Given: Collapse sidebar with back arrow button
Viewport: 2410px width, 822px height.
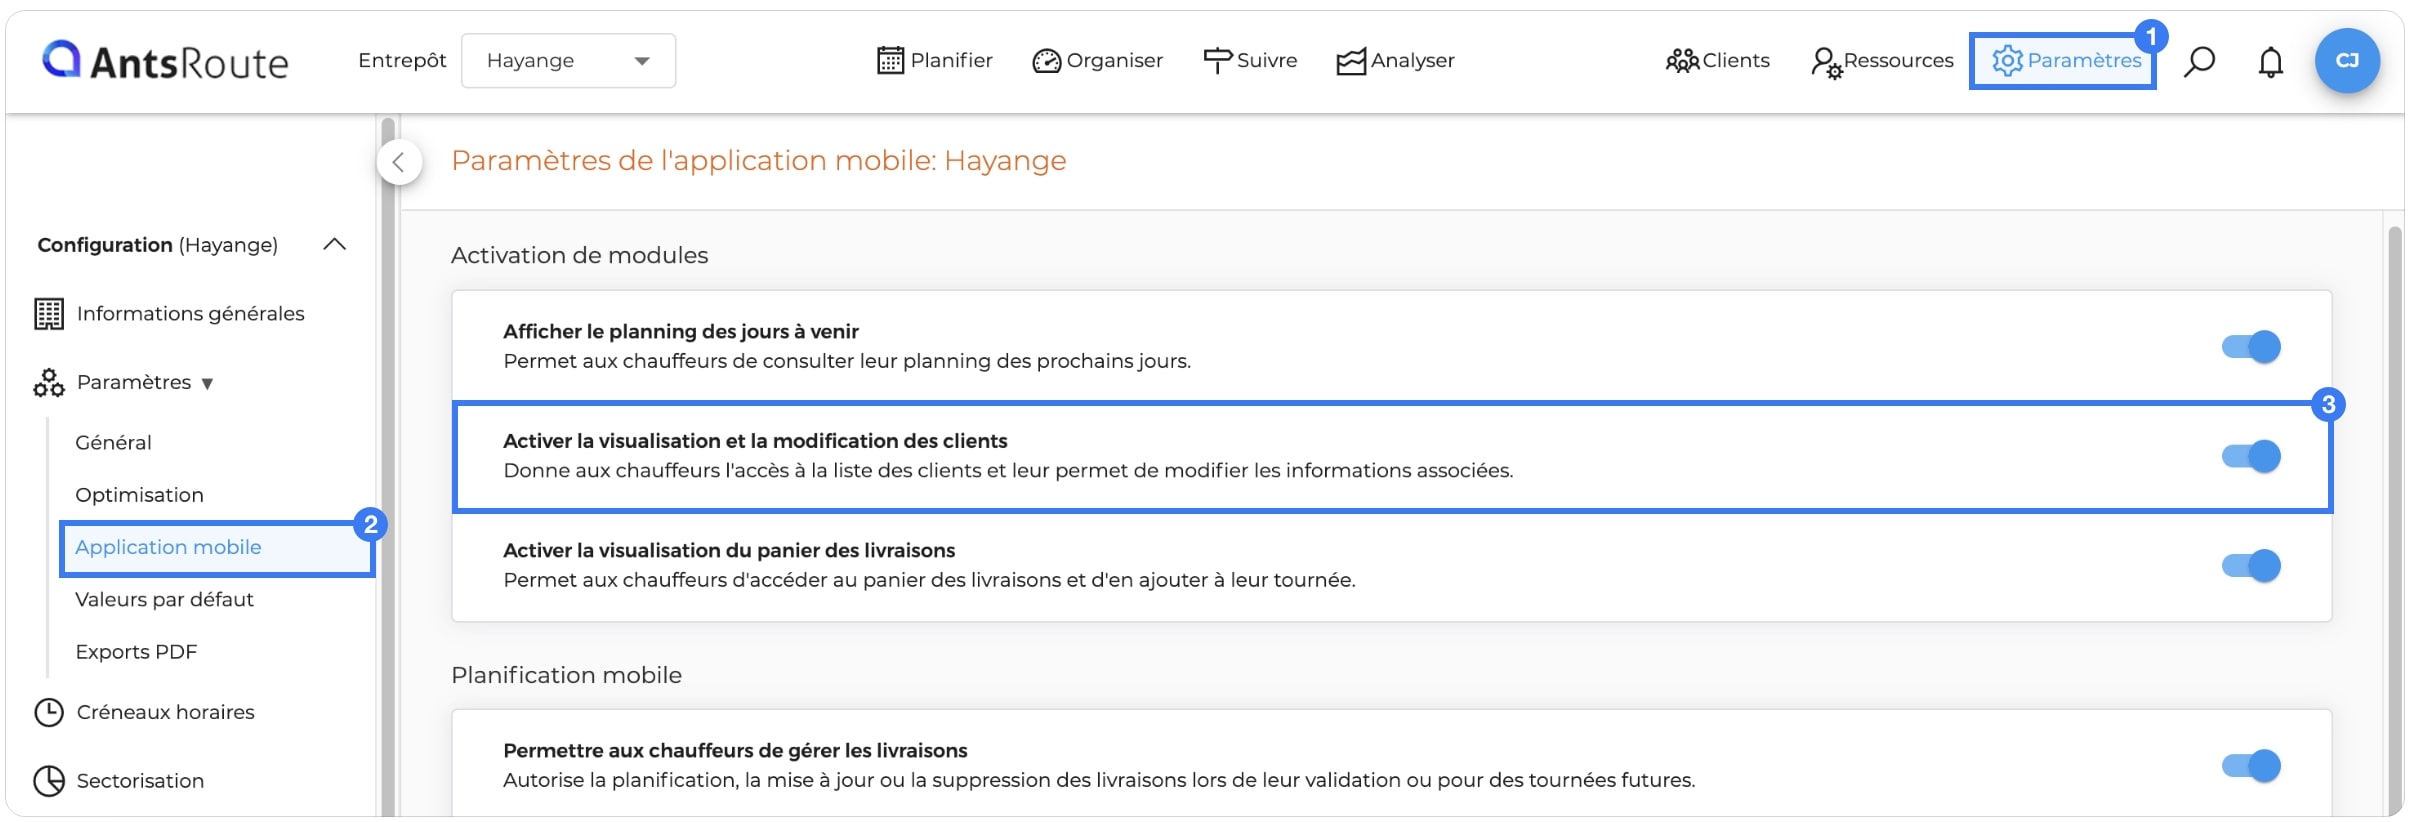Looking at the screenshot, I should (x=399, y=162).
